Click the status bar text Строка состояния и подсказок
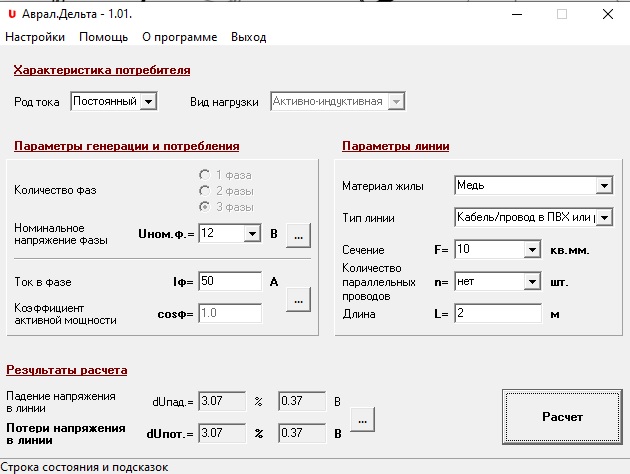Viewport: 630px width, 474px height. click(84, 467)
